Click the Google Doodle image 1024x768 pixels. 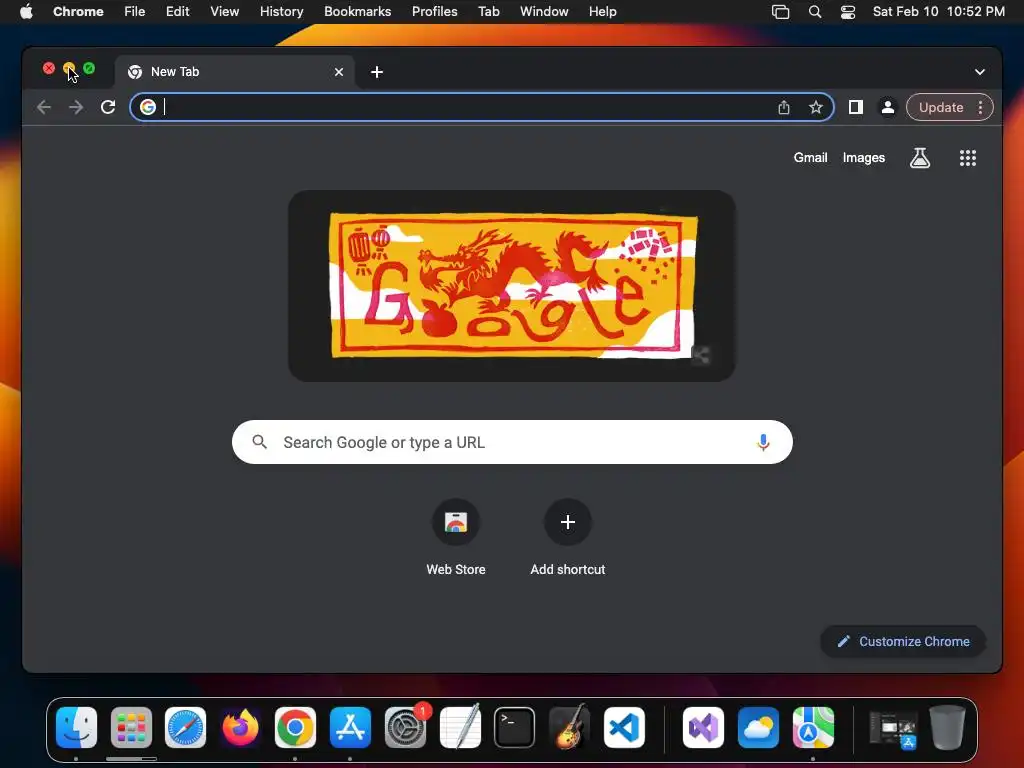click(x=513, y=285)
